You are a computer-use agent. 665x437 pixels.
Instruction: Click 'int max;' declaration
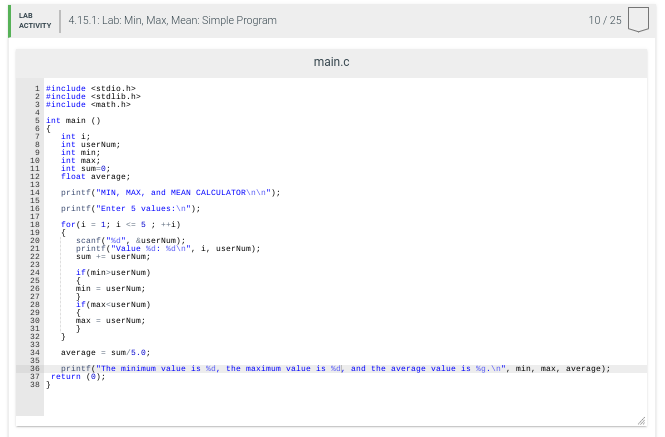[x=81, y=160]
